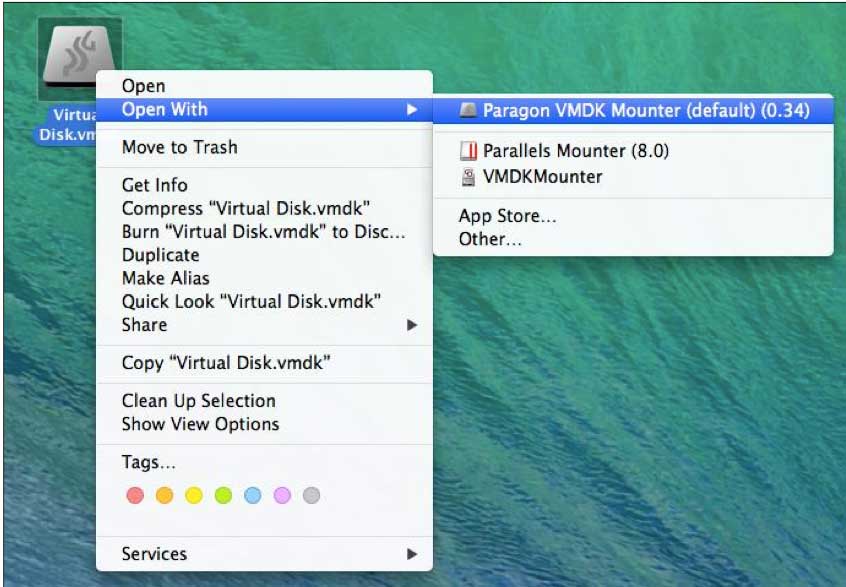This screenshot has height=587, width=846.
Task: Select Show View Options
Action: coord(264,424)
